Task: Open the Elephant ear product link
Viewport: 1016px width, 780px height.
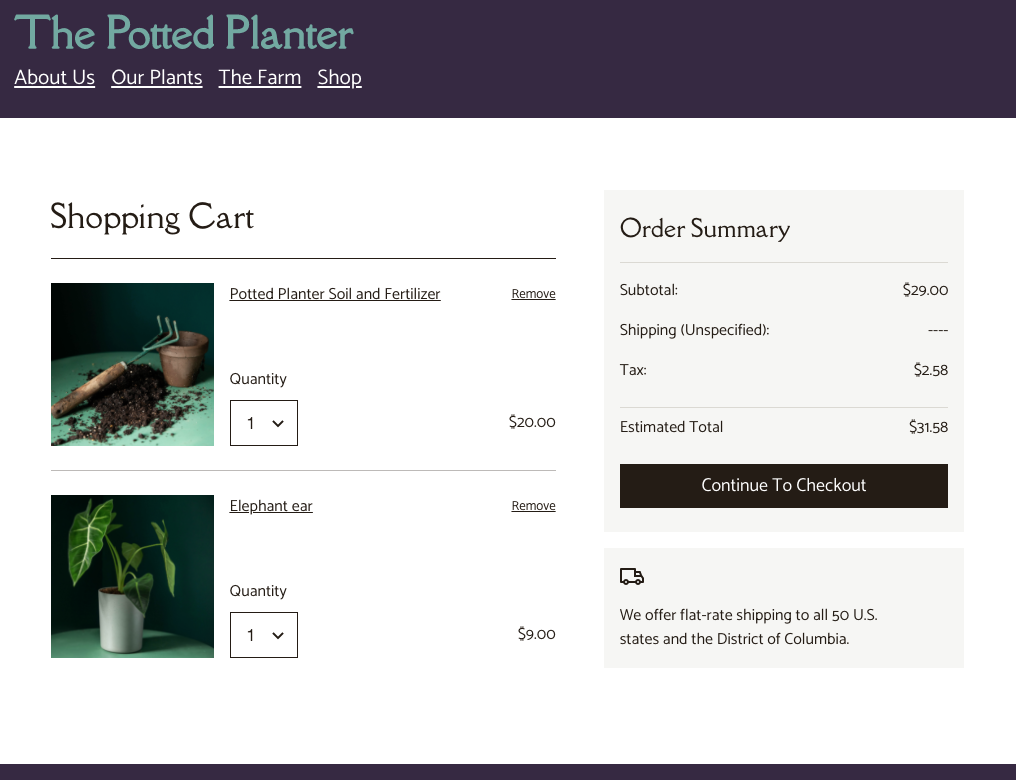Action: point(271,506)
